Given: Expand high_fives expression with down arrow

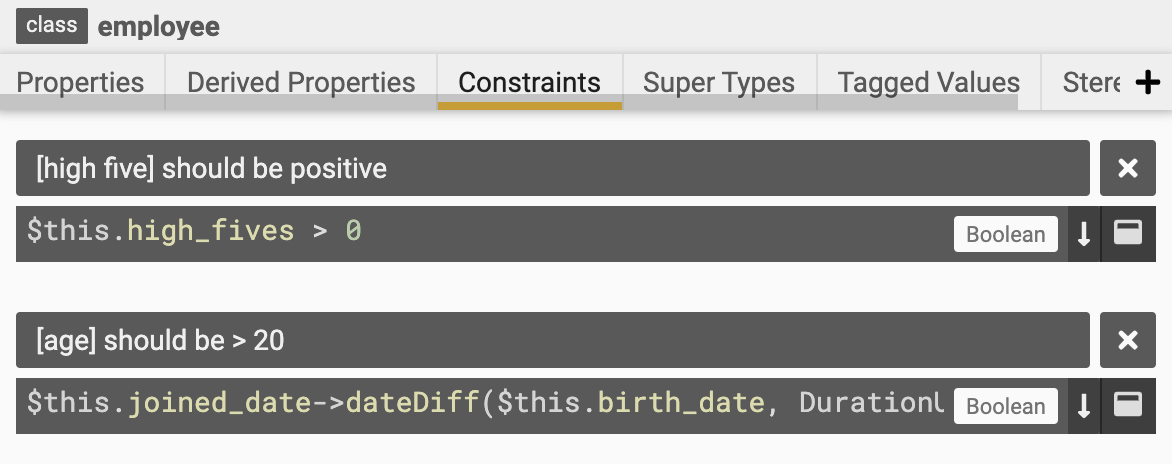Looking at the screenshot, I should click(x=1084, y=234).
